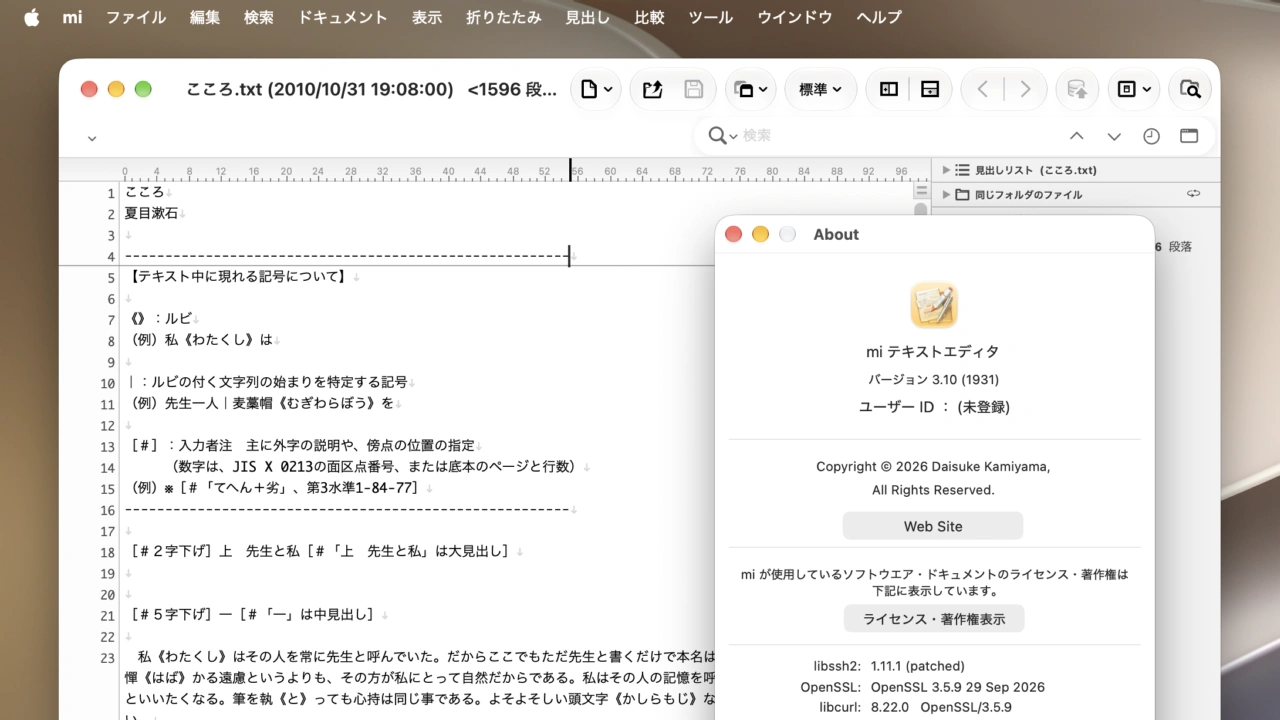Image resolution: width=1280 pixels, height=720 pixels.
Task: Open the ファイル menu
Action: [x=136, y=17]
